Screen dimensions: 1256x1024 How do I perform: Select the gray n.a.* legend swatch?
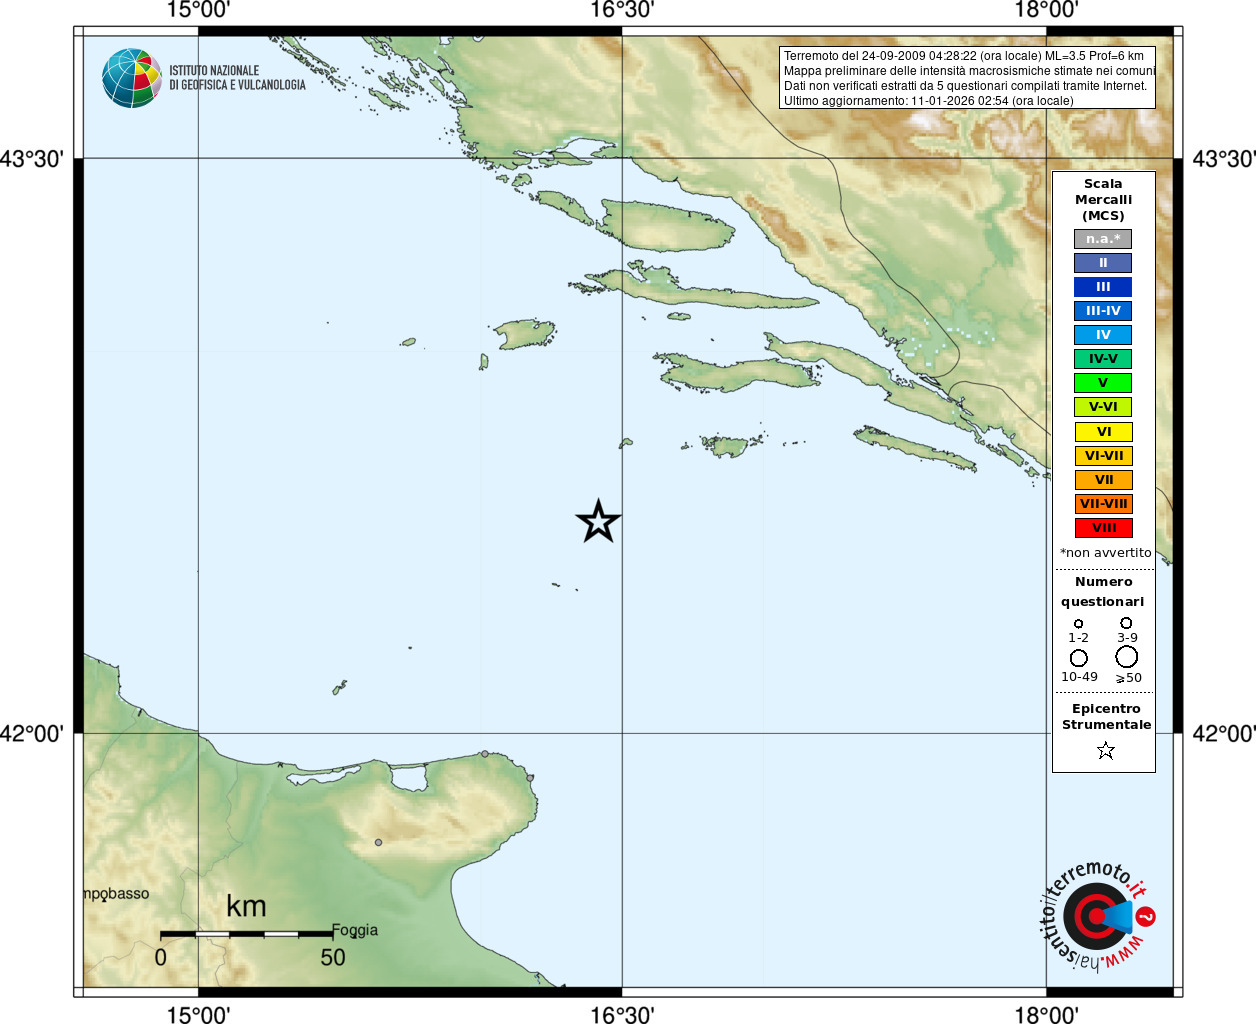click(1103, 239)
